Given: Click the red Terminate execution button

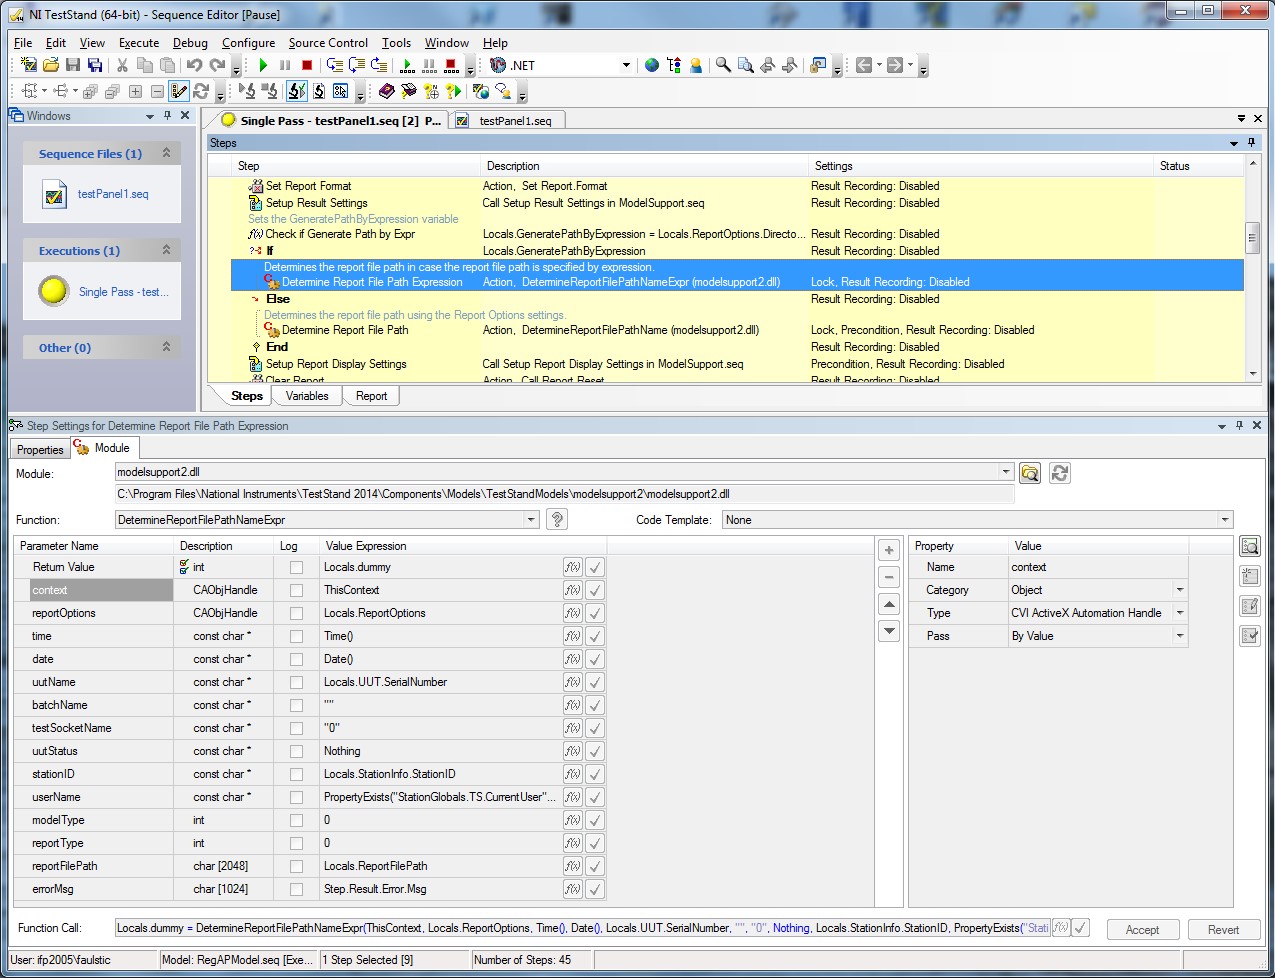Looking at the screenshot, I should [x=307, y=65].
